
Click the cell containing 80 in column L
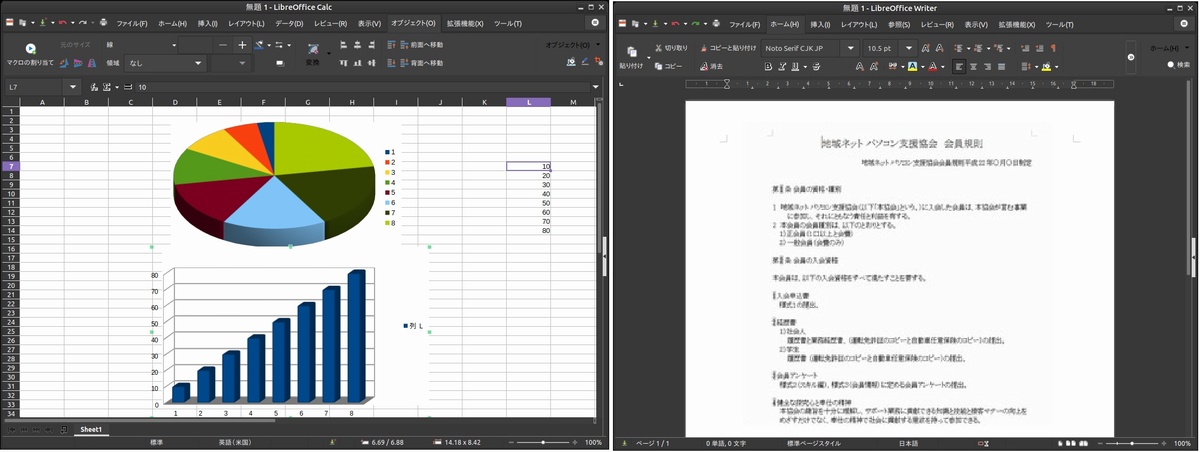tap(528, 230)
